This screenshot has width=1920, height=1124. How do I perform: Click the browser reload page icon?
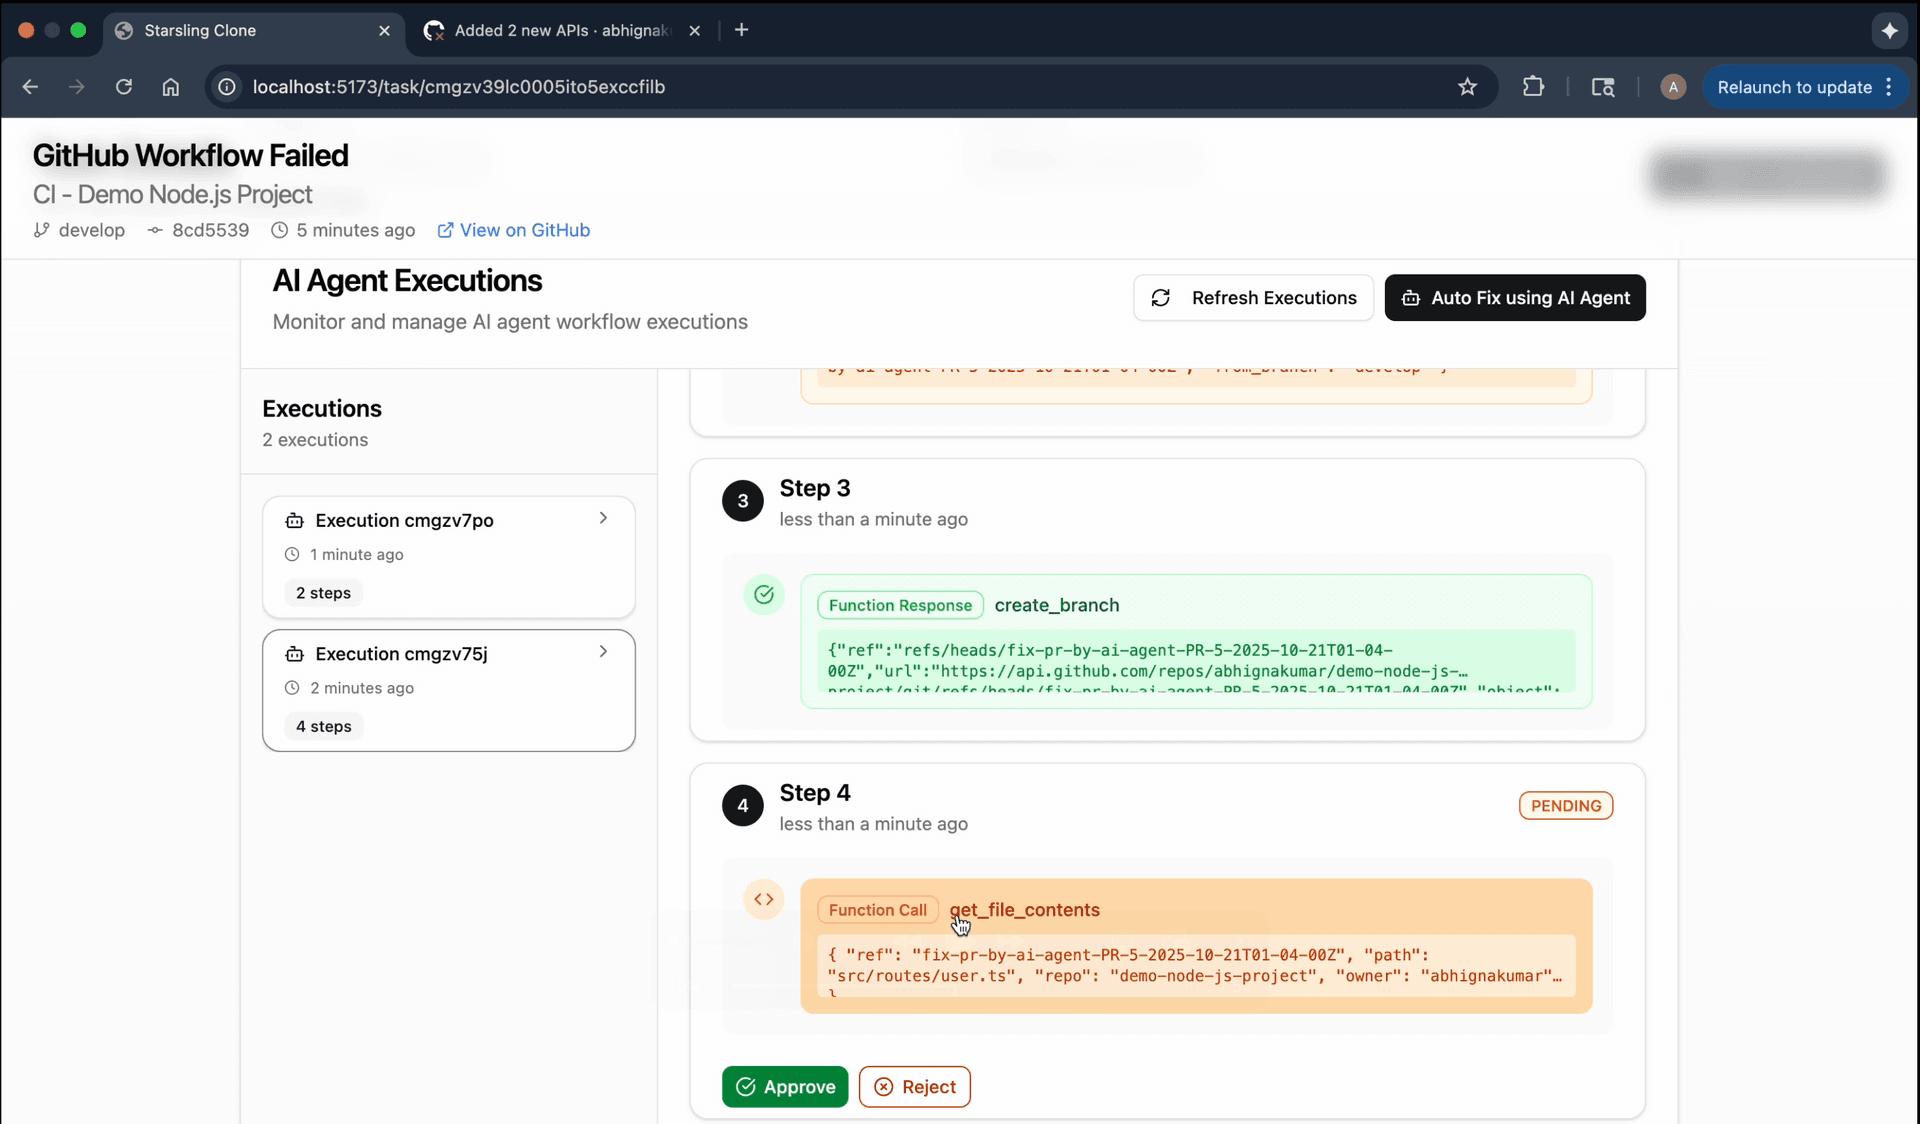point(124,87)
